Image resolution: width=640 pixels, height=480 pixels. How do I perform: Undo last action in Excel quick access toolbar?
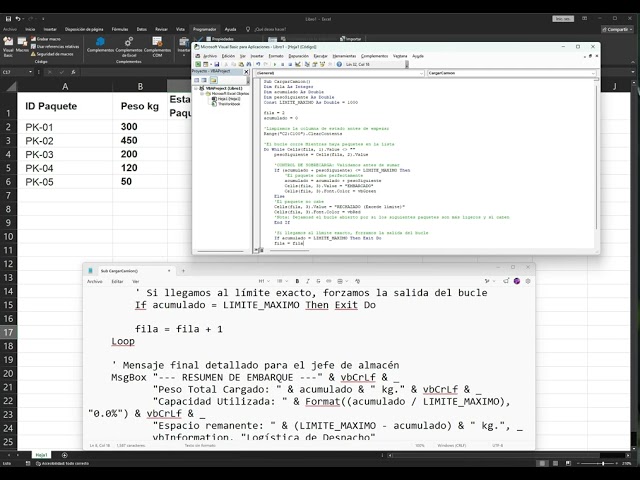point(18,19)
